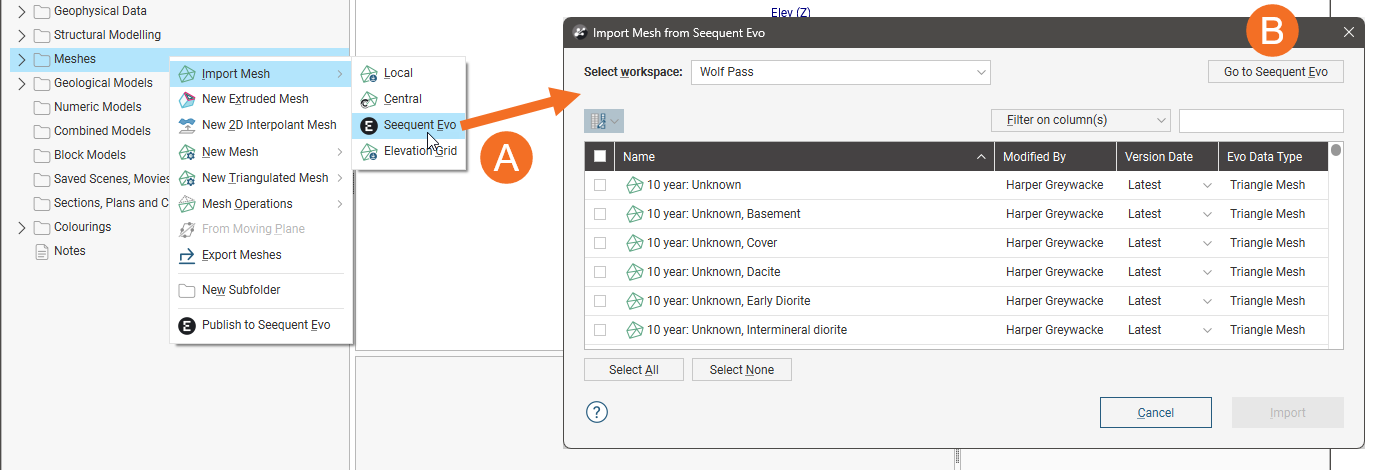1373x470 pixels.
Task: Click the Seequent Evo icon in submenu
Action: click(369, 125)
